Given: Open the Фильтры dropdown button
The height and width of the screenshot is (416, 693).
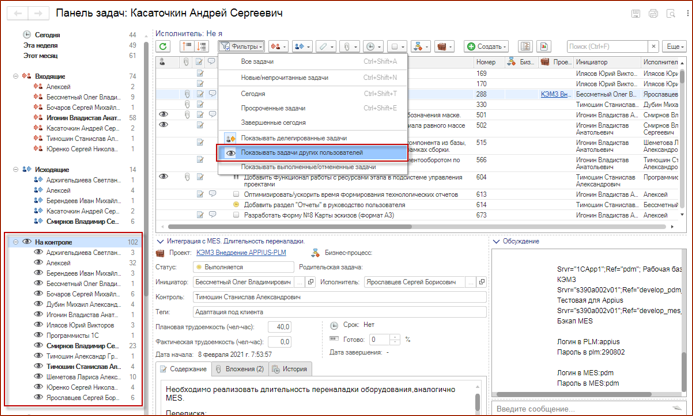Looking at the screenshot, I should [241, 46].
